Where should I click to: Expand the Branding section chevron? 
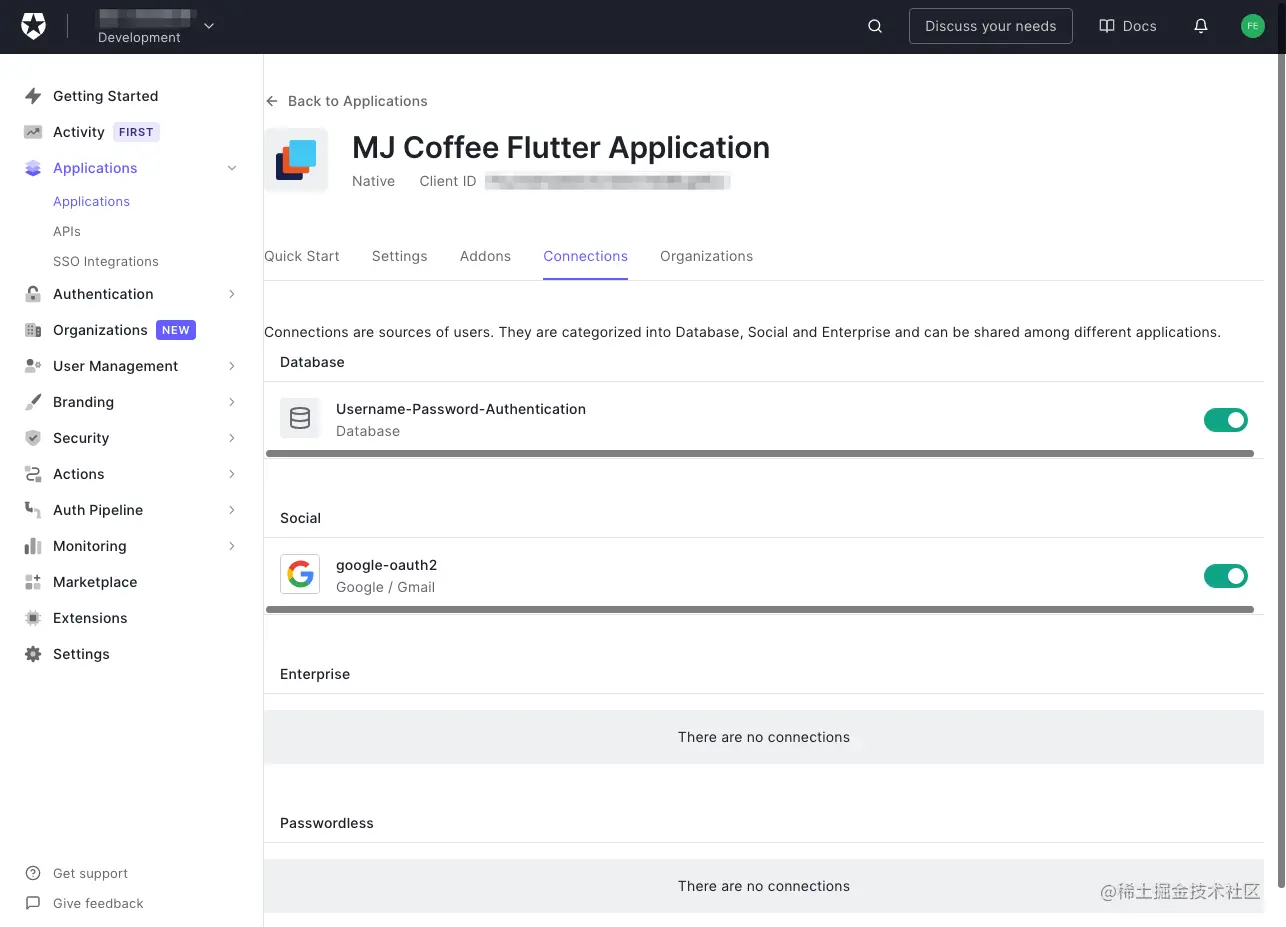tap(232, 402)
